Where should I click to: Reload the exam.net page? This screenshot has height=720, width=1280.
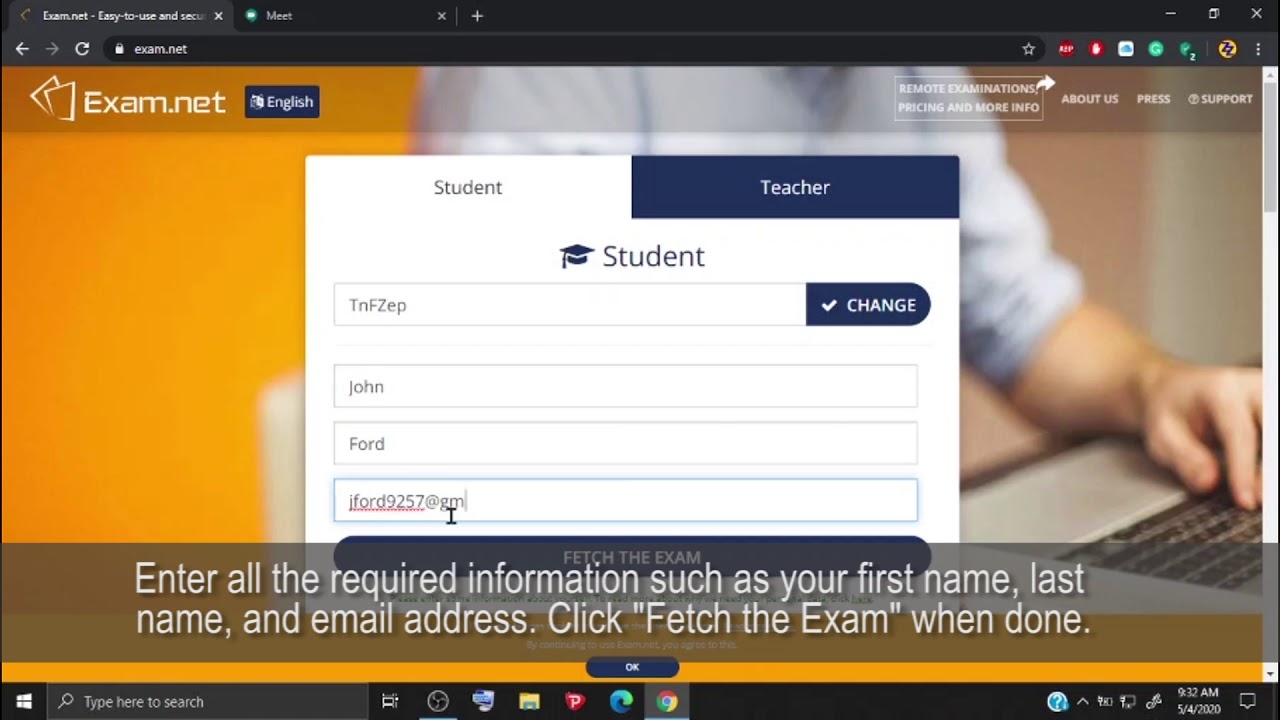[x=82, y=48]
